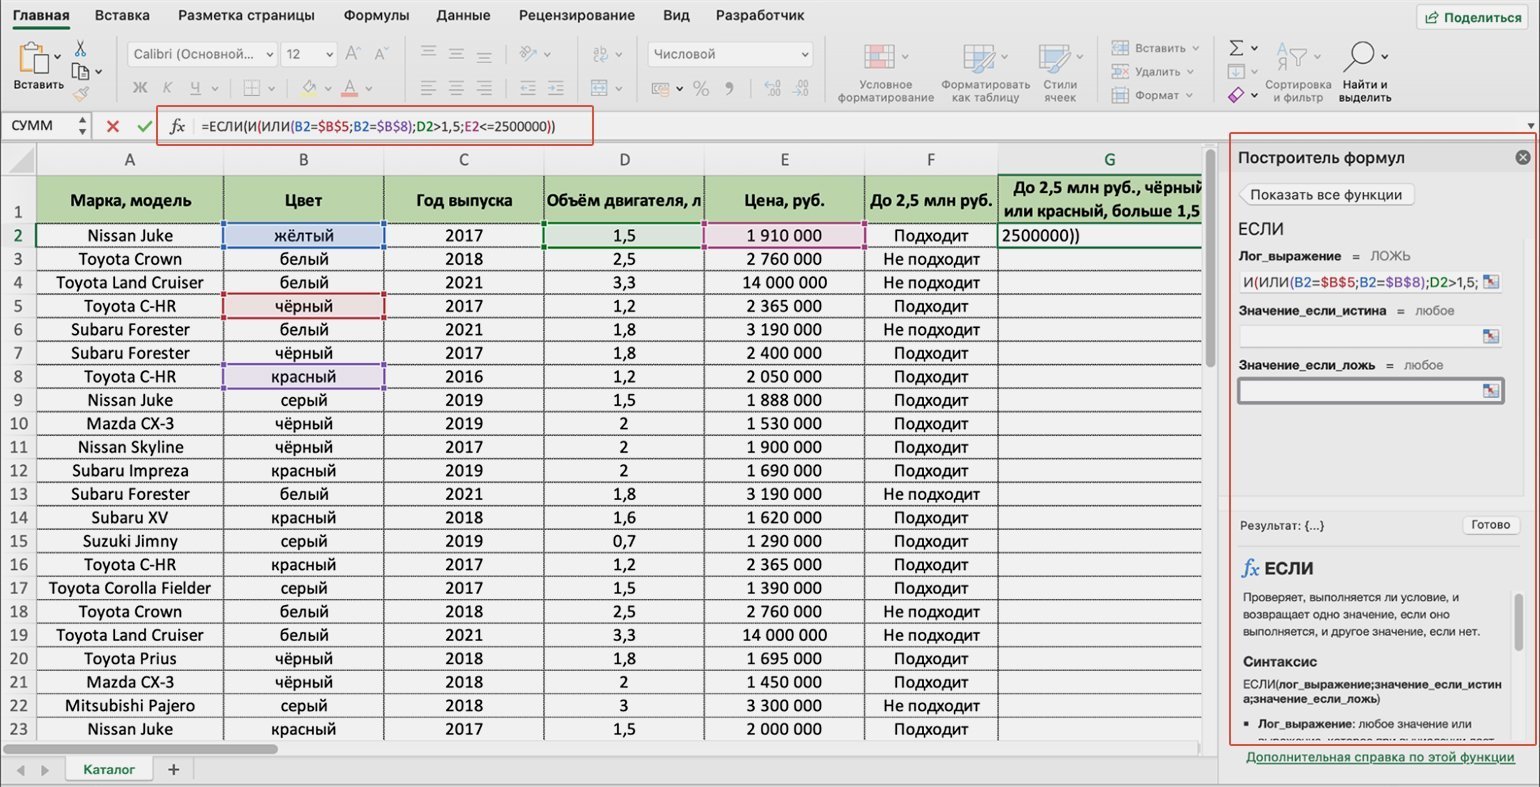The width and height of the screenshot is (1540, 787).
Task: Open the font size 12 dropdown
Action: coord(309,54)
